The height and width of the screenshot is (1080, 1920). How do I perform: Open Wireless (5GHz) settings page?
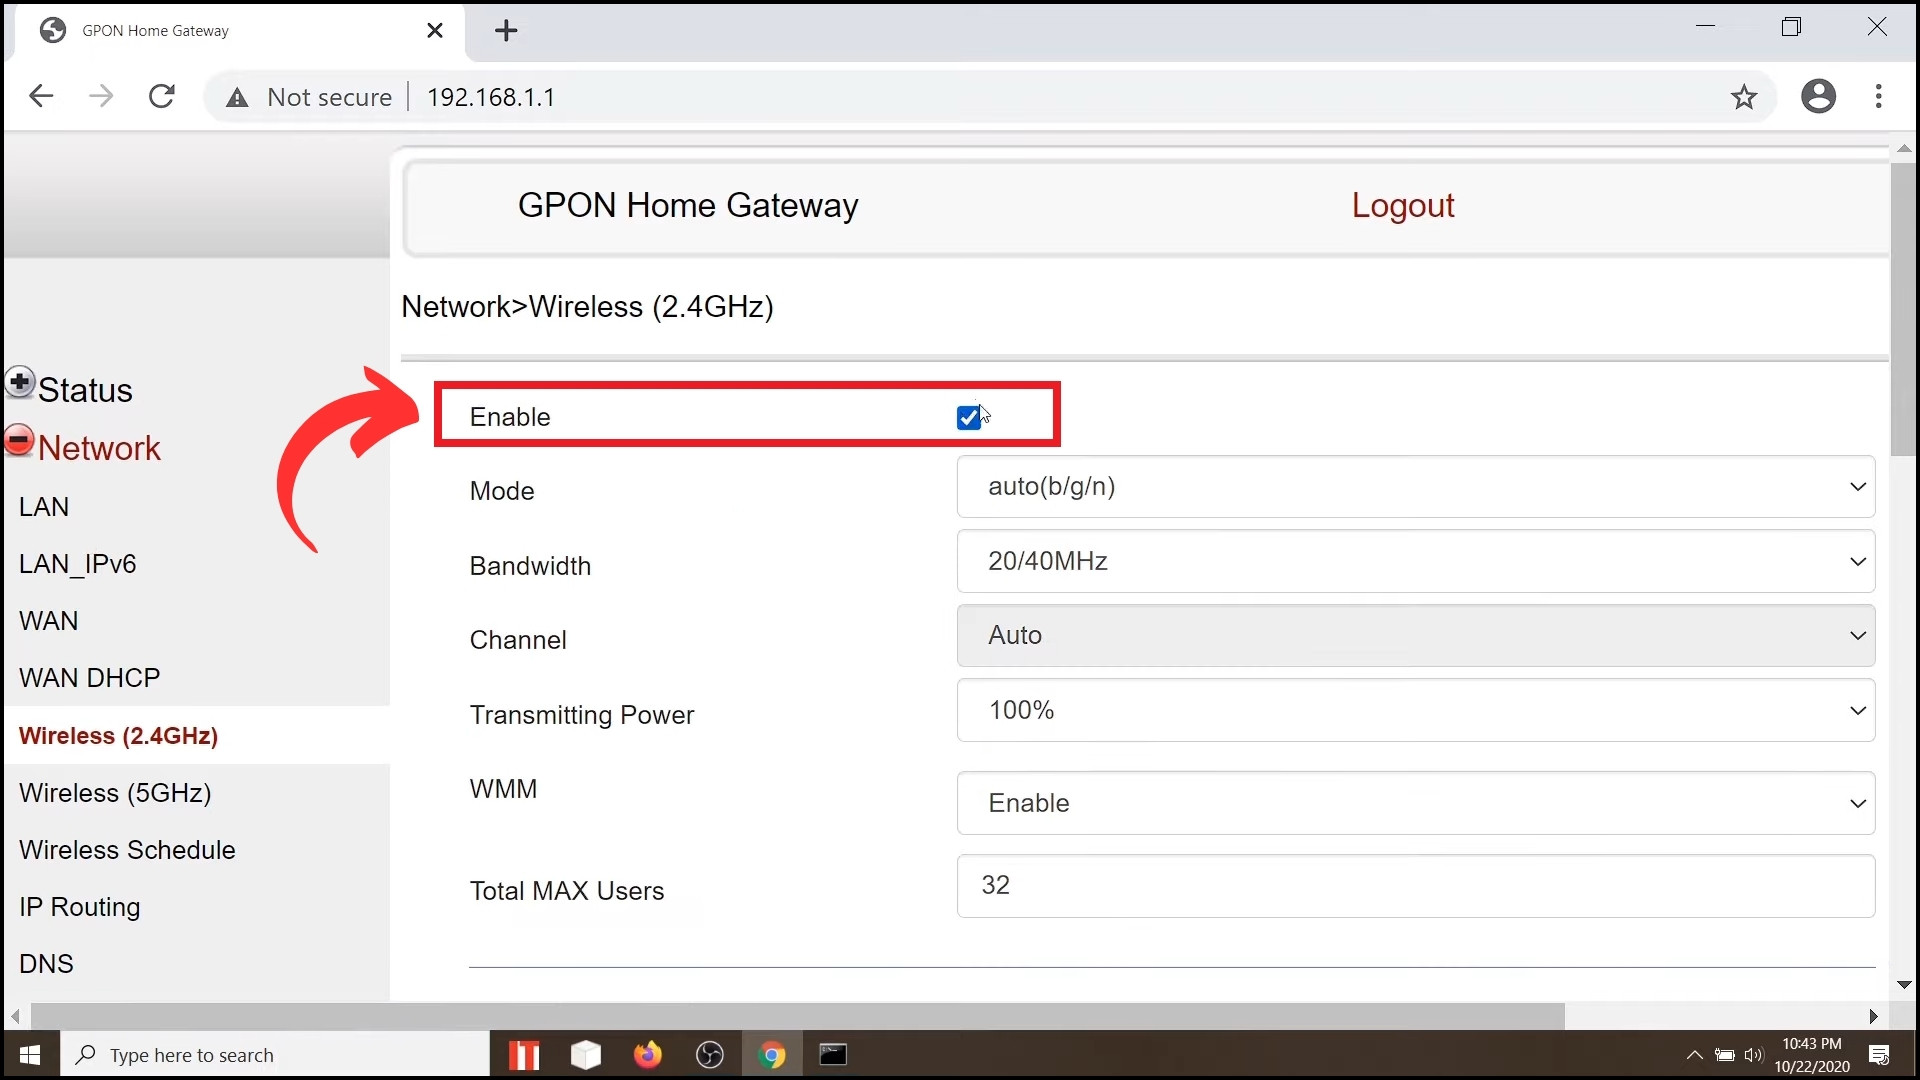click(x=115, y=793)
